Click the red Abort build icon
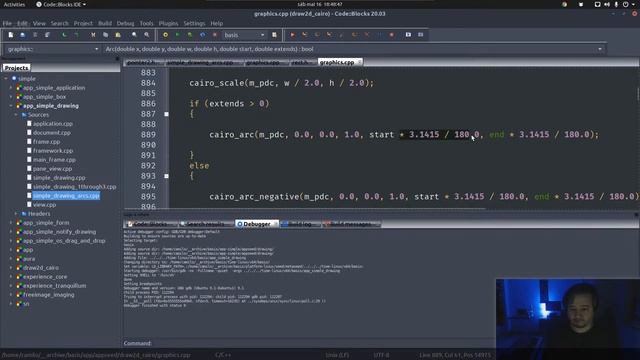Viewport: 640px width, 360px height. coord(215,35)
